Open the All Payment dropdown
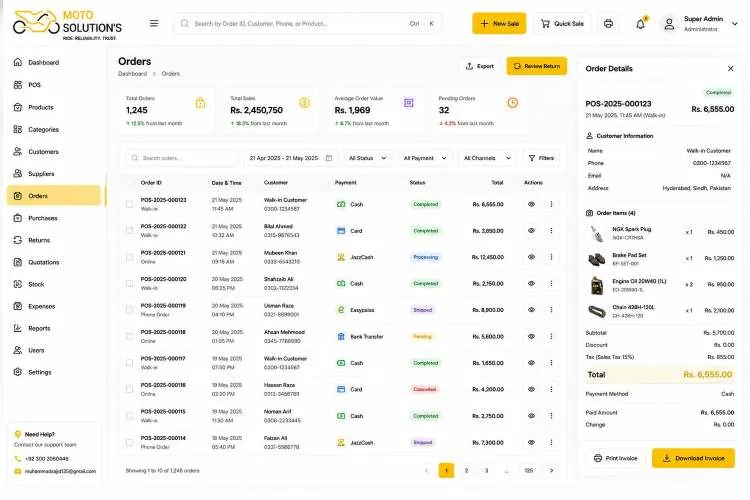 coord(425,158)
